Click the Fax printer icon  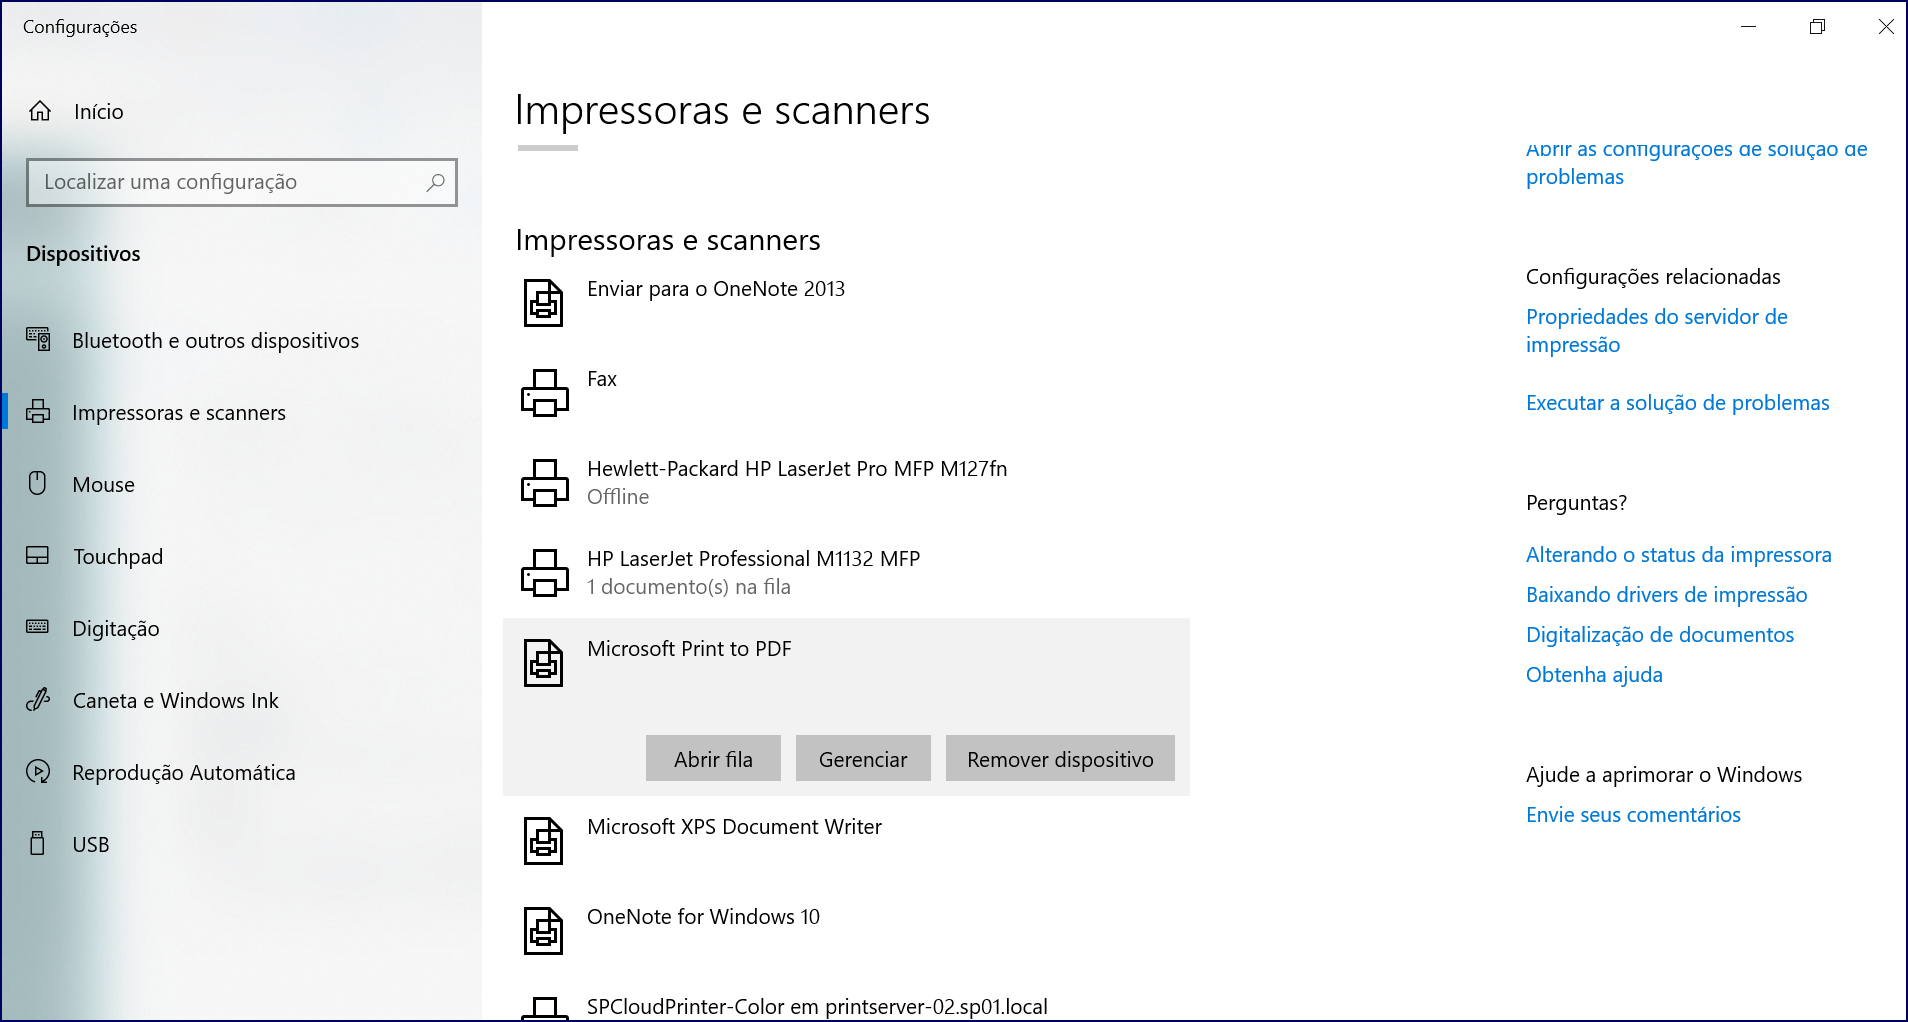click(545, 393)
